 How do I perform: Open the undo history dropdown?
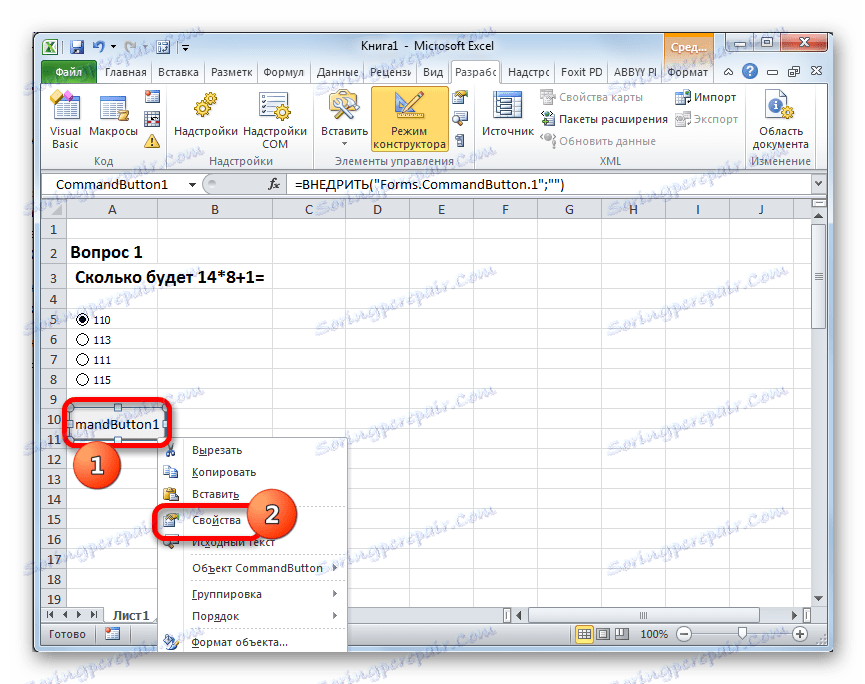click(114, 47)
